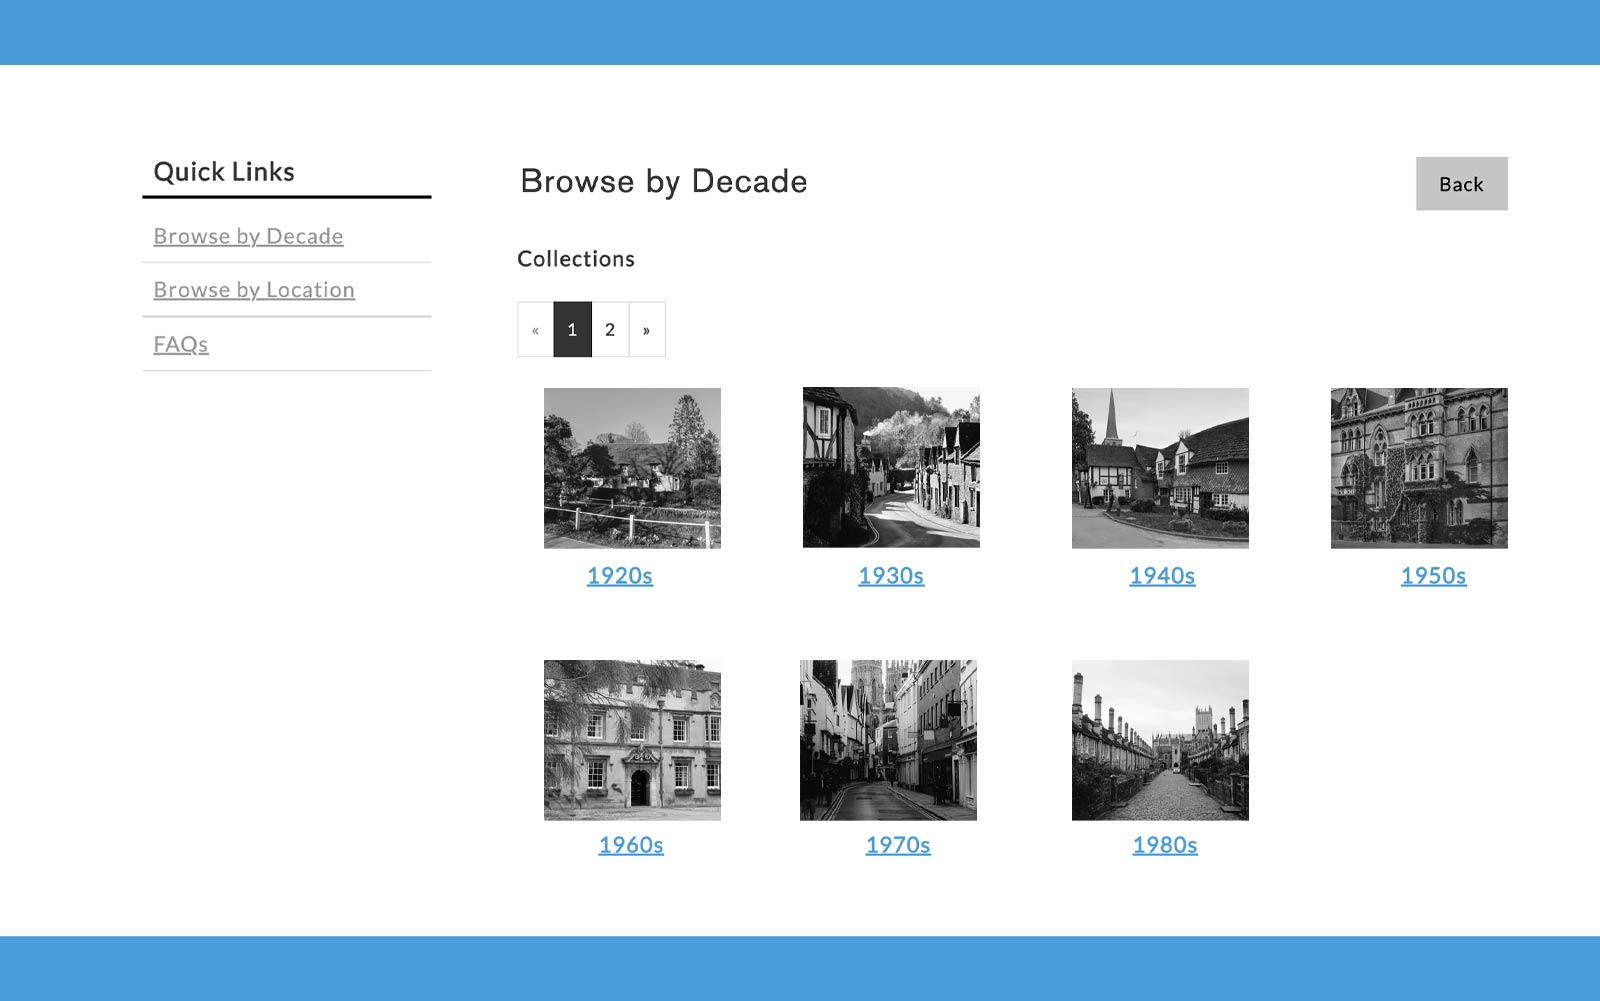
Task: Click the 1930s village street thumbnail
Action: pos(891,468)
